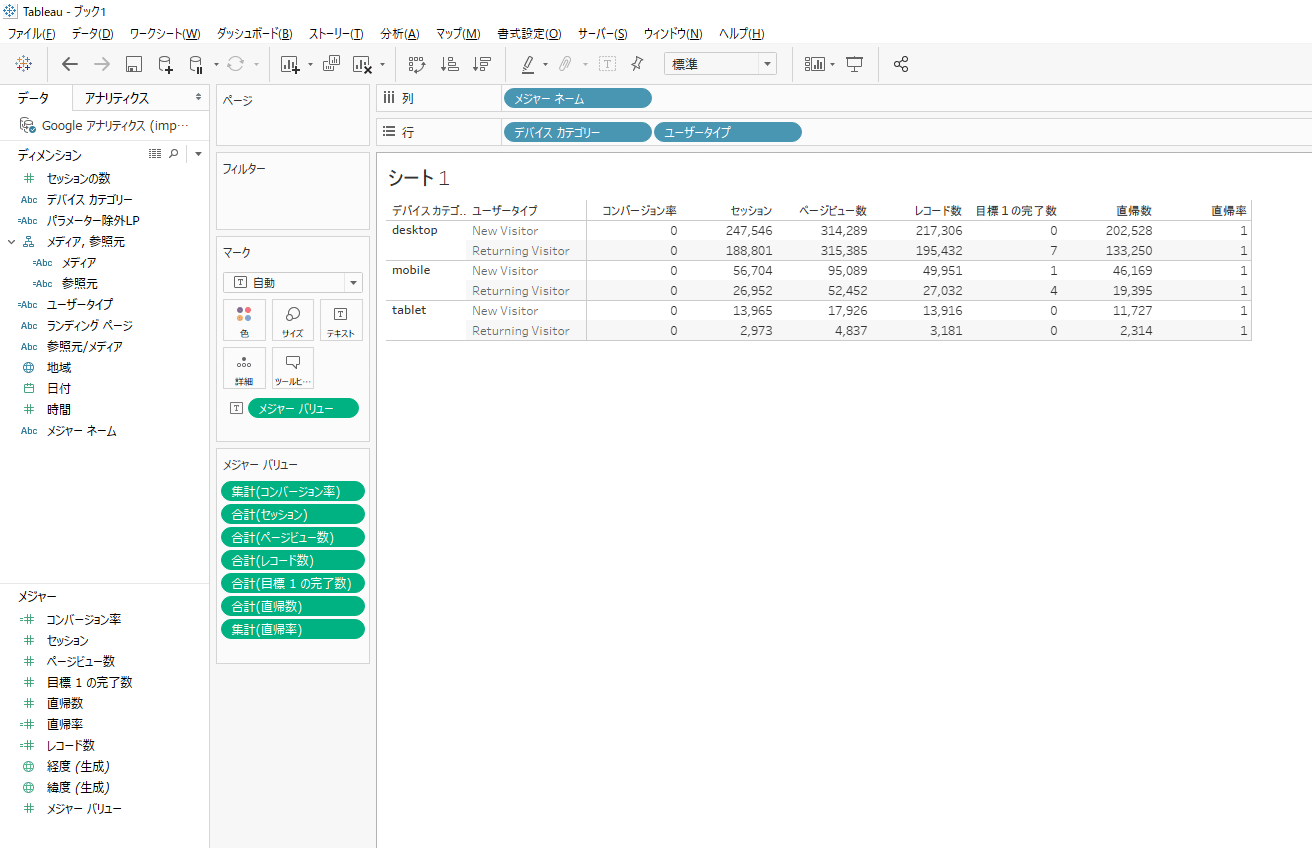Click the Tableau start page logo icon
1312x848 pixels.
point(24,64)
